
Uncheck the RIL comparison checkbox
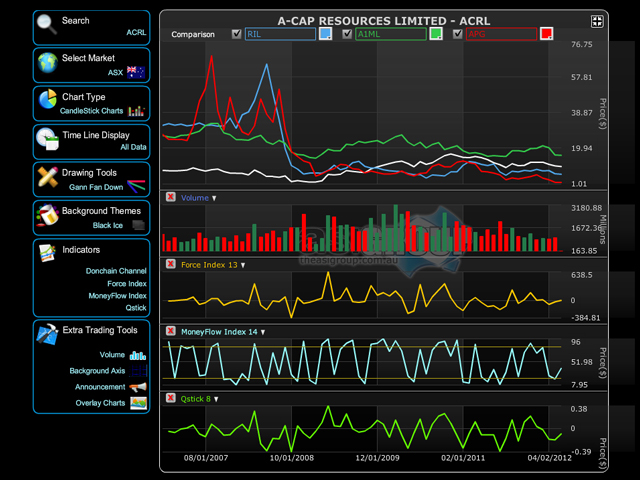(x=236, y=34)
